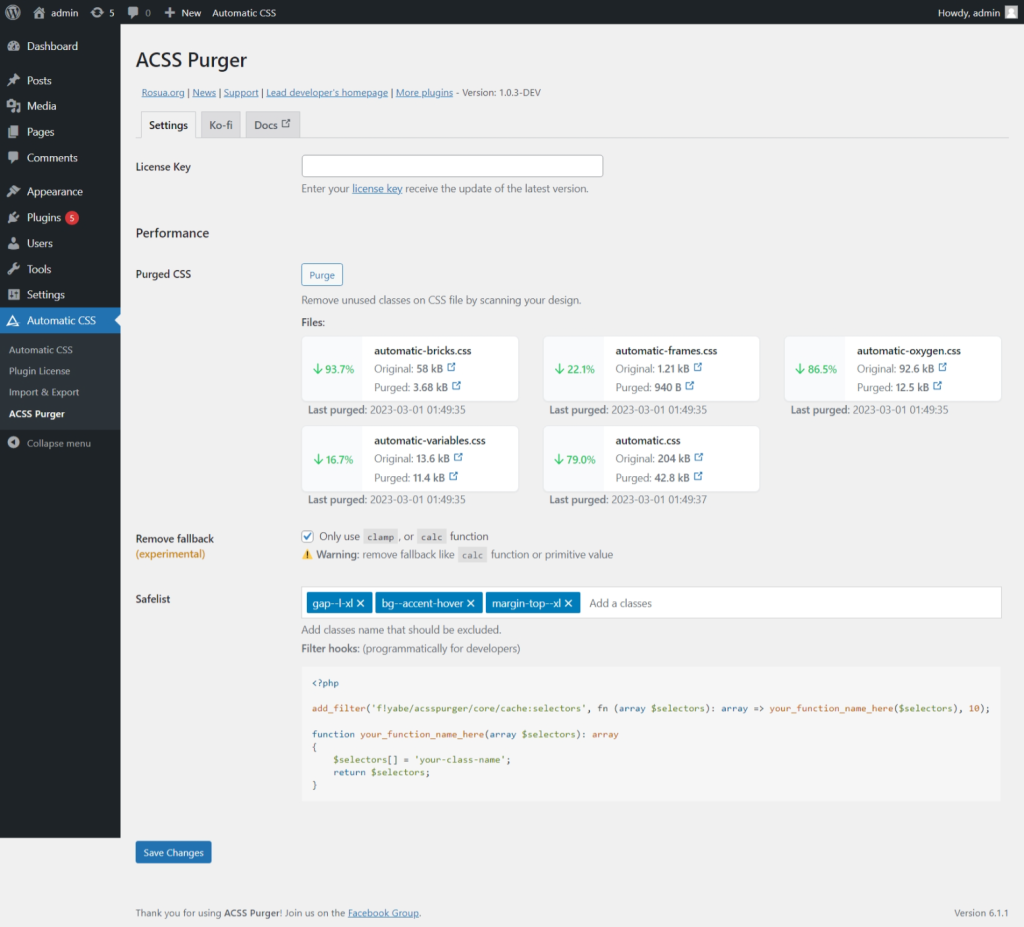Remove the margin-top--xl safelist tag
Screen dimensions: 1024x927
click(x=569, y=603)
